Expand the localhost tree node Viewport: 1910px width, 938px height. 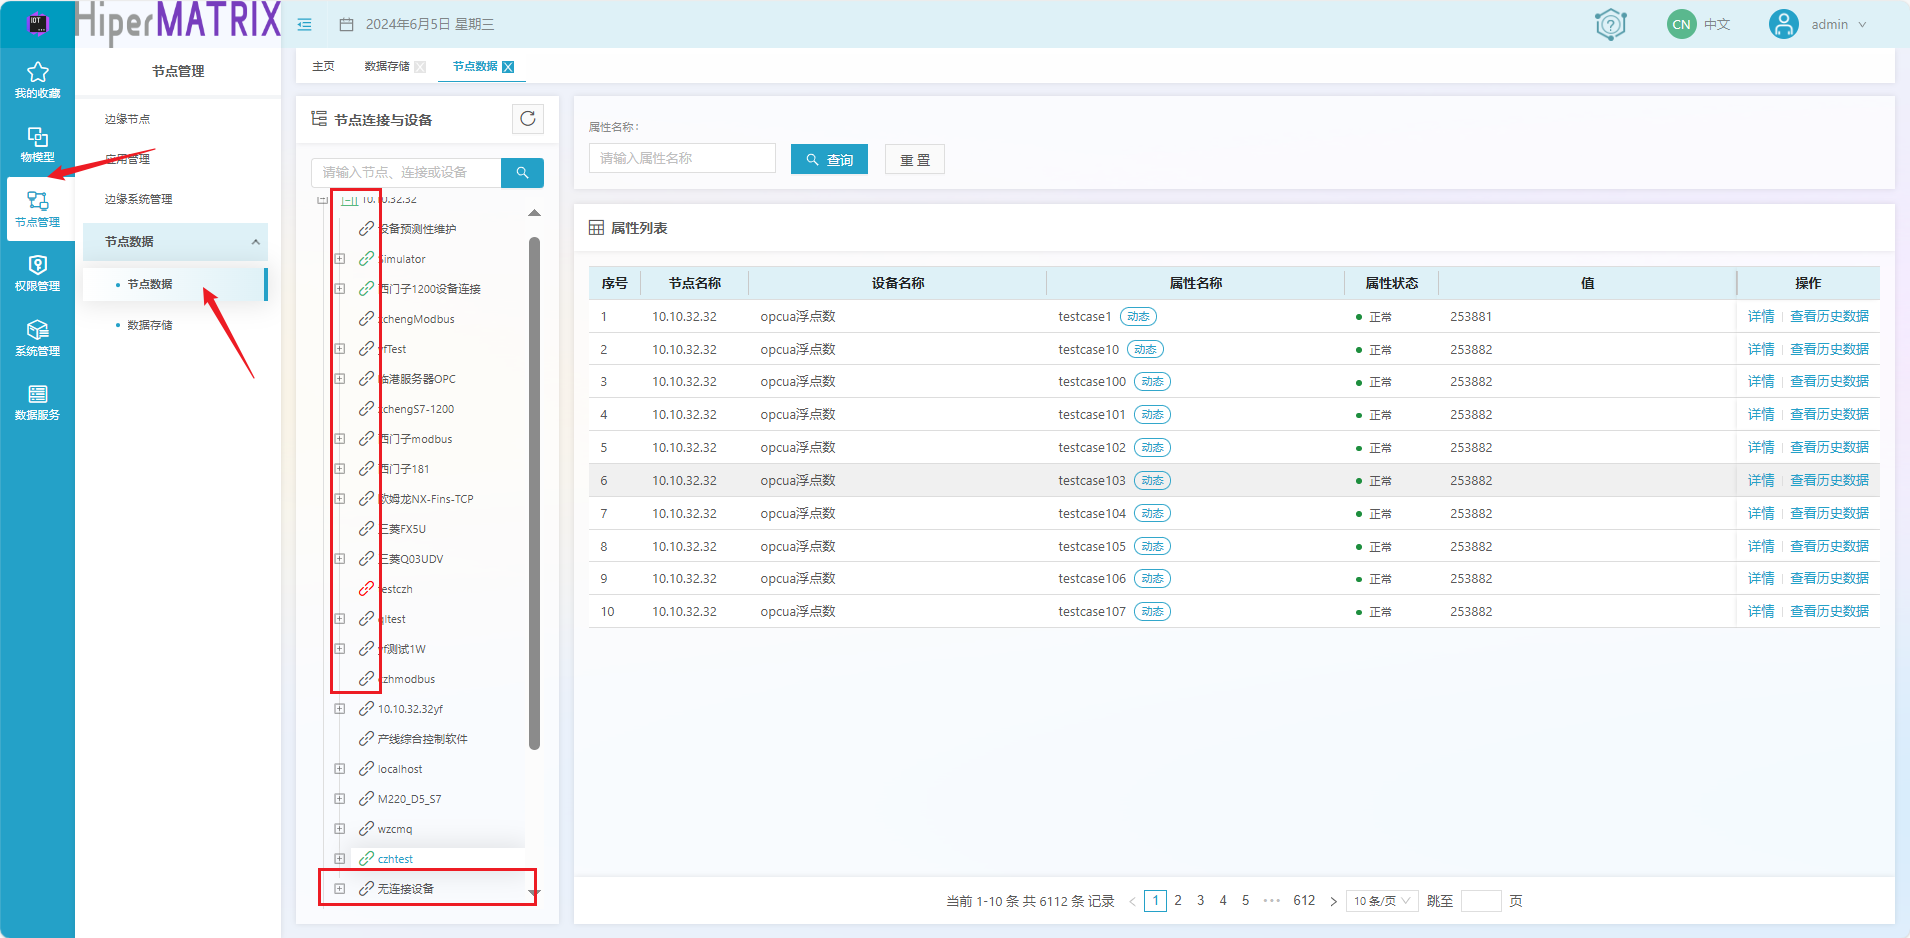(340, 769)
